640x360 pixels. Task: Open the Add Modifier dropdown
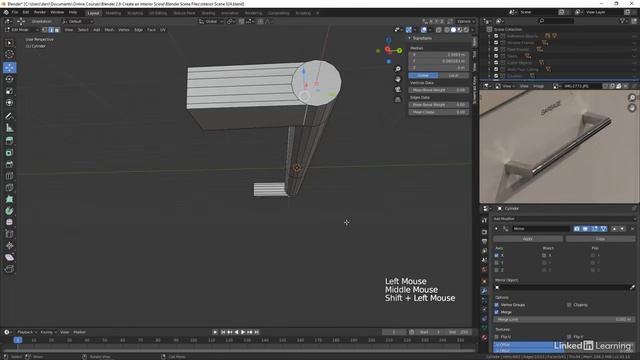click(564, 219)
